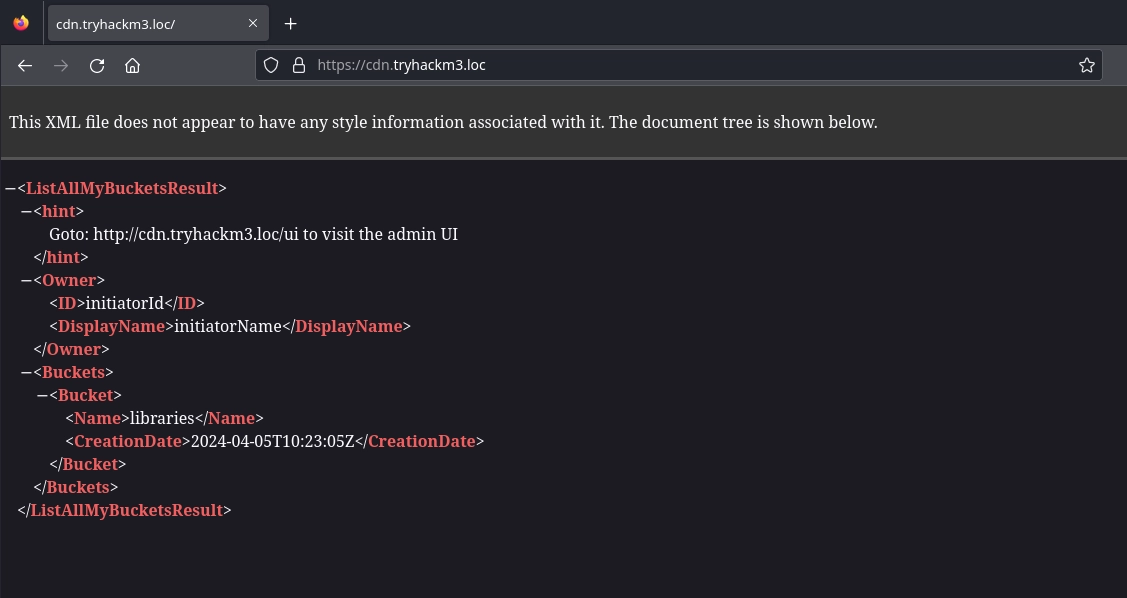Screen dimensions: 1127x598
Task: Click the forward navigation arrow
Action: [61, 66]
